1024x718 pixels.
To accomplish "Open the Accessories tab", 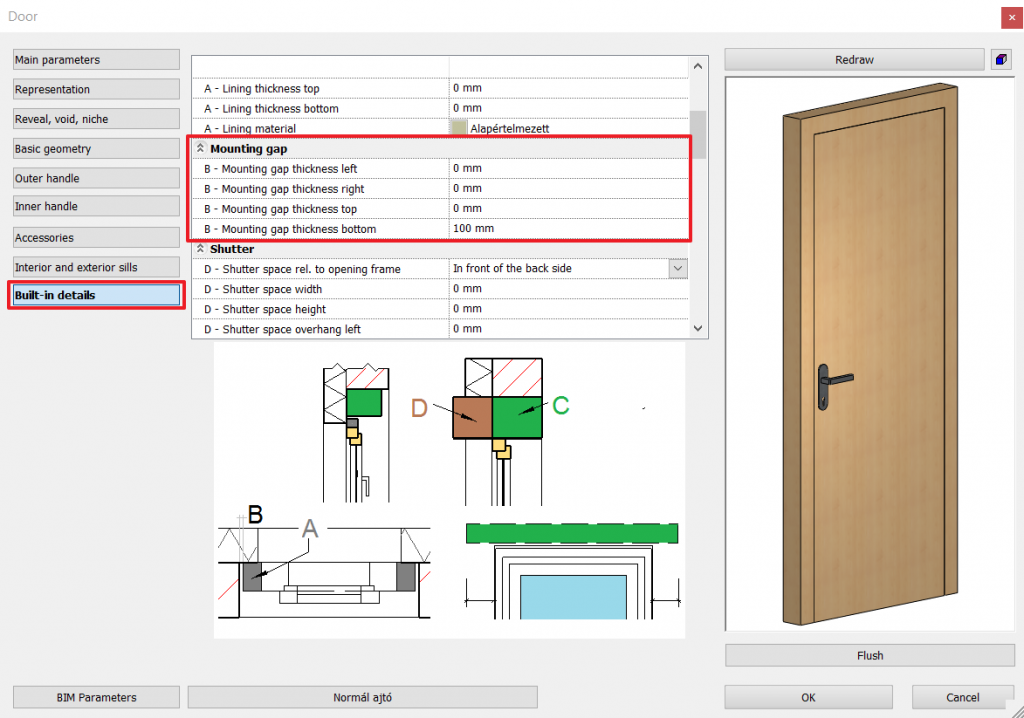I will click(96, 238).
